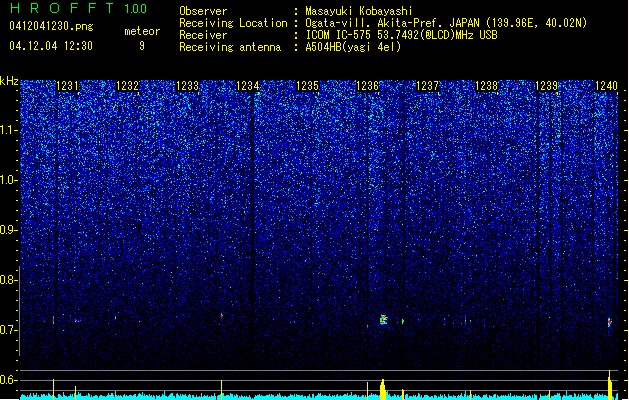Click the 1234 time marker
The height and width of the screenshot is (400, 629).
[x=248, y=86]
